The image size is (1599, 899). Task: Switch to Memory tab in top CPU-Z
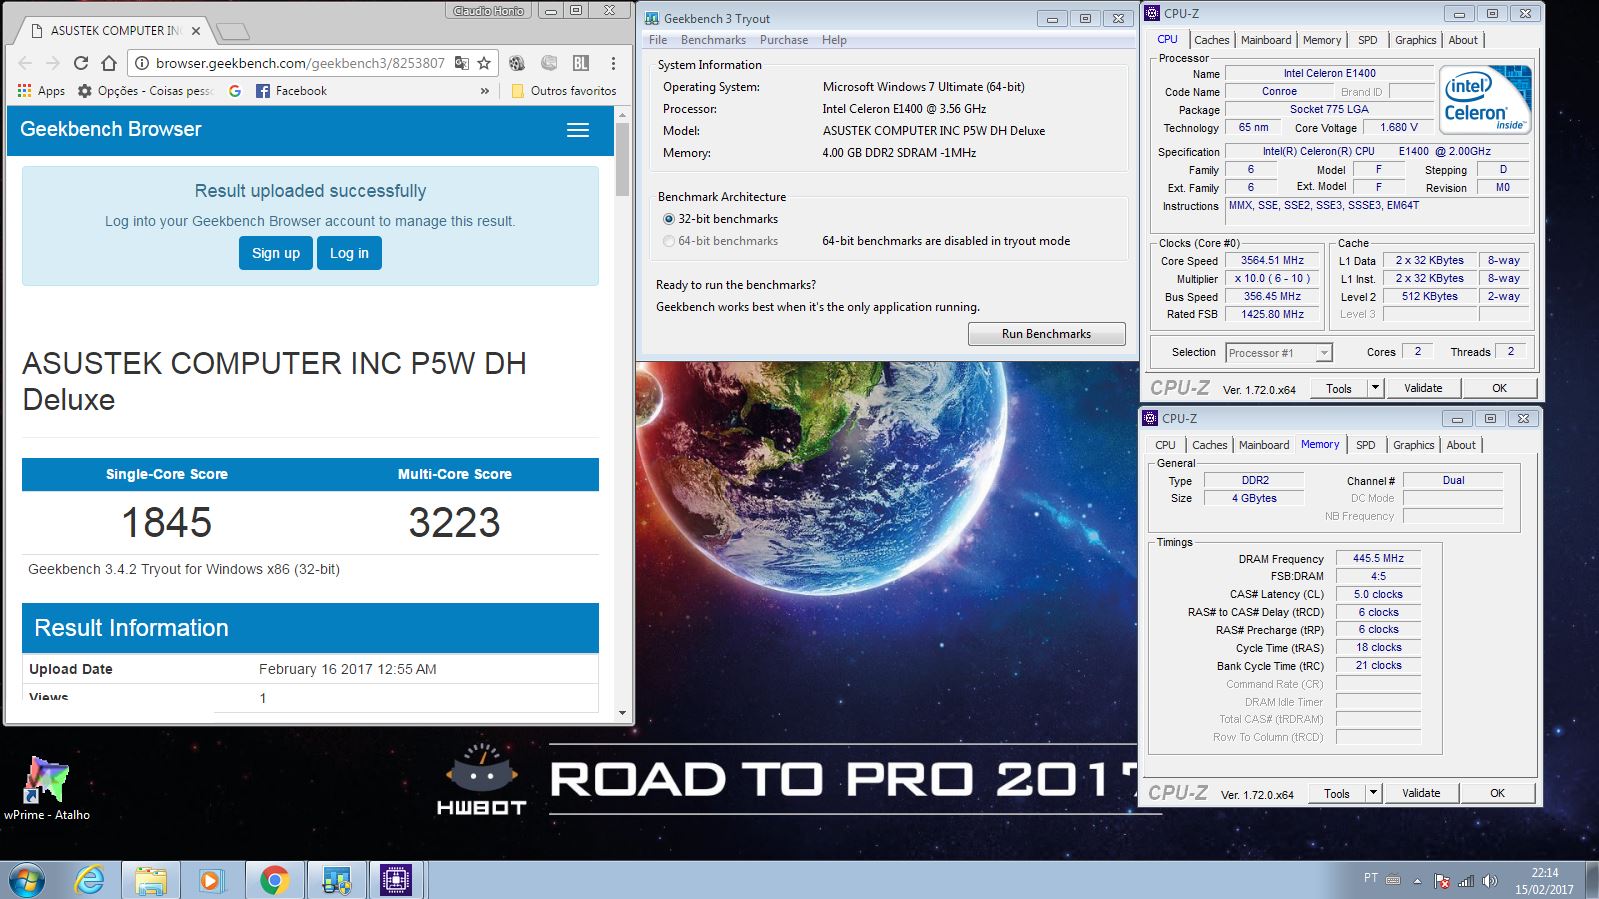click(x=1322, y=40)
